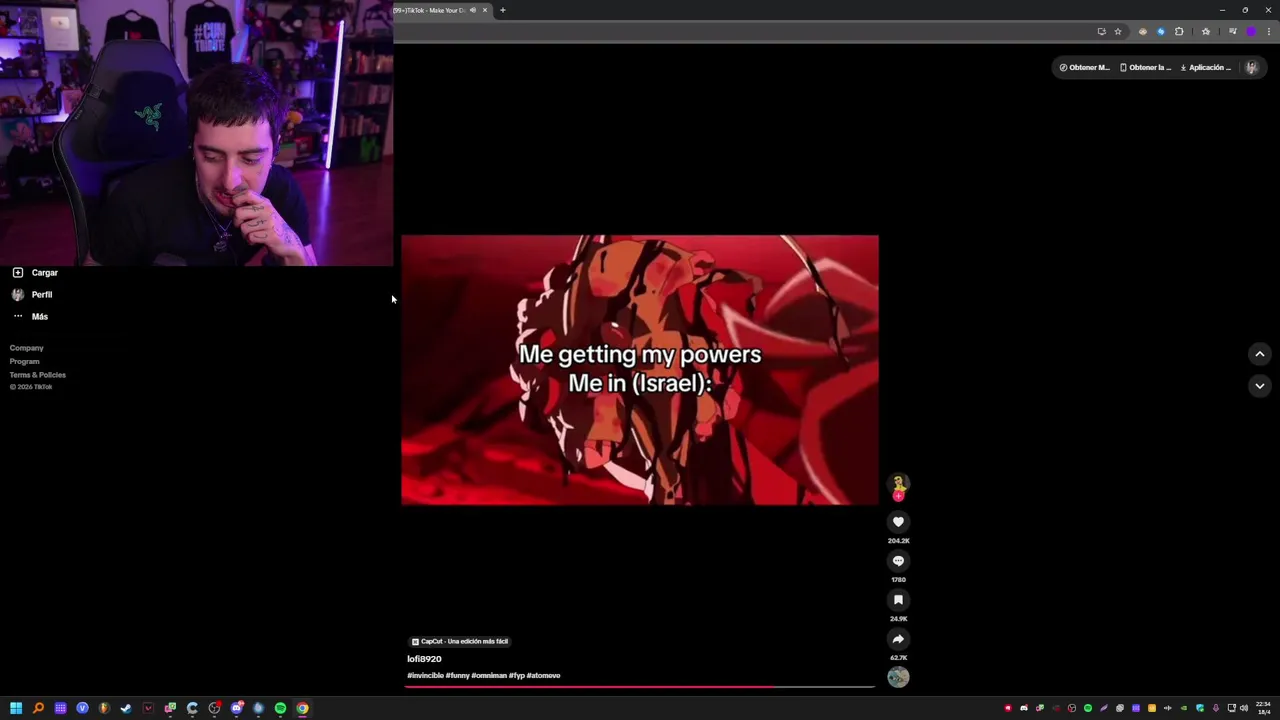The height and width of the screenshot is (720, 1280).
Task: Open creator avatar above the like button
Action: tap(898, 483)
